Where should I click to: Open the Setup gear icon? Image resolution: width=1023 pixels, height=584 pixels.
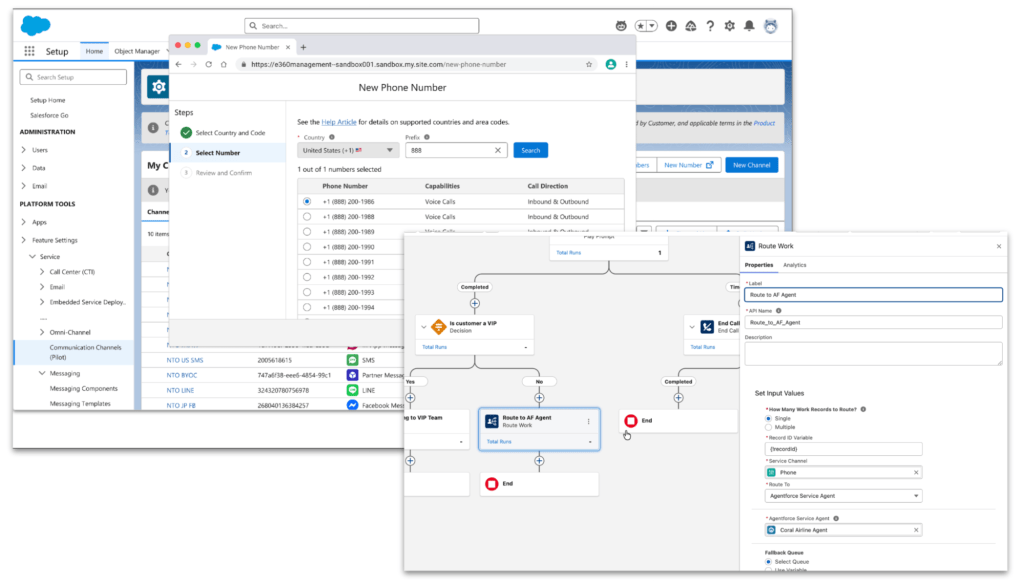pyautogui.click(x=729, y=27)
